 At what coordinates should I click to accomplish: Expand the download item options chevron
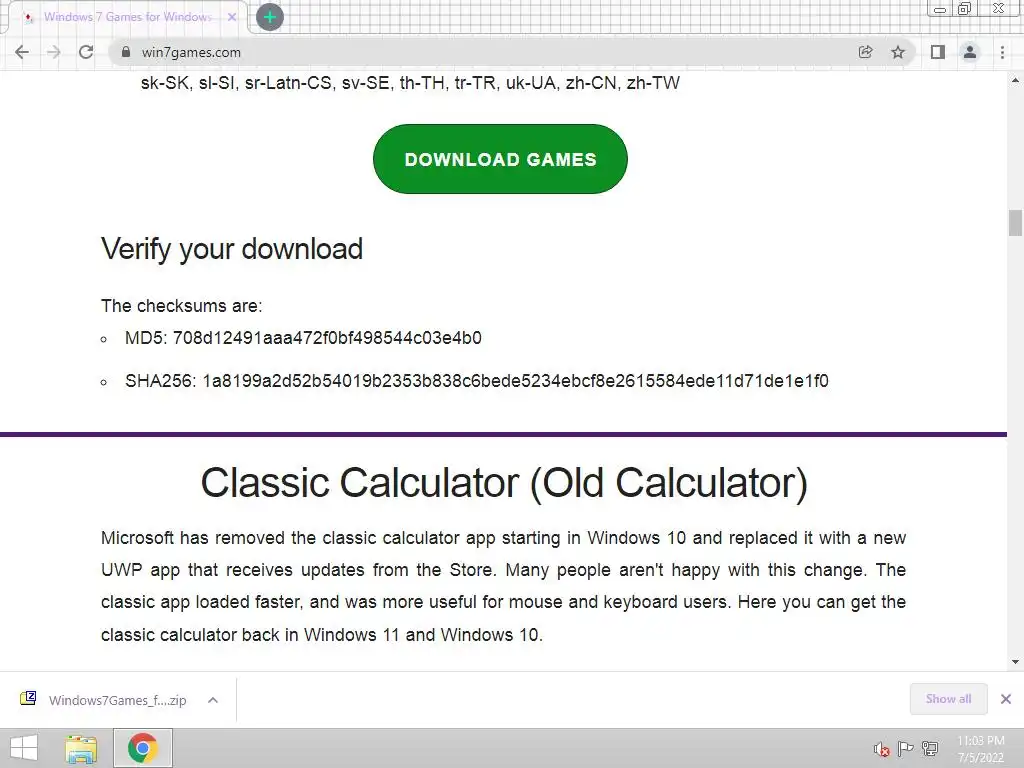pos(212,700)
